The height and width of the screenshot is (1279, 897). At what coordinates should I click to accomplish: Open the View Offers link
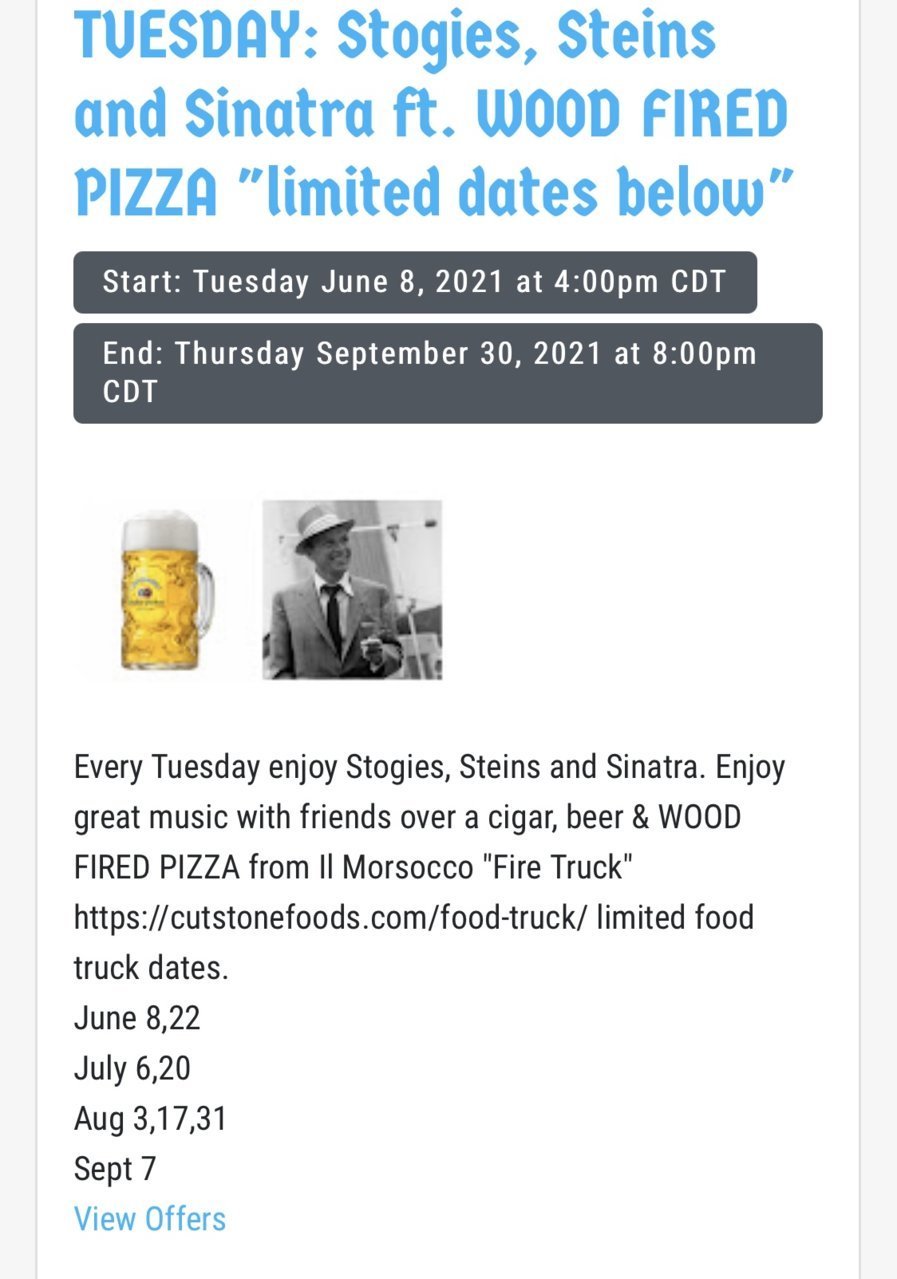pos(150,1219)
